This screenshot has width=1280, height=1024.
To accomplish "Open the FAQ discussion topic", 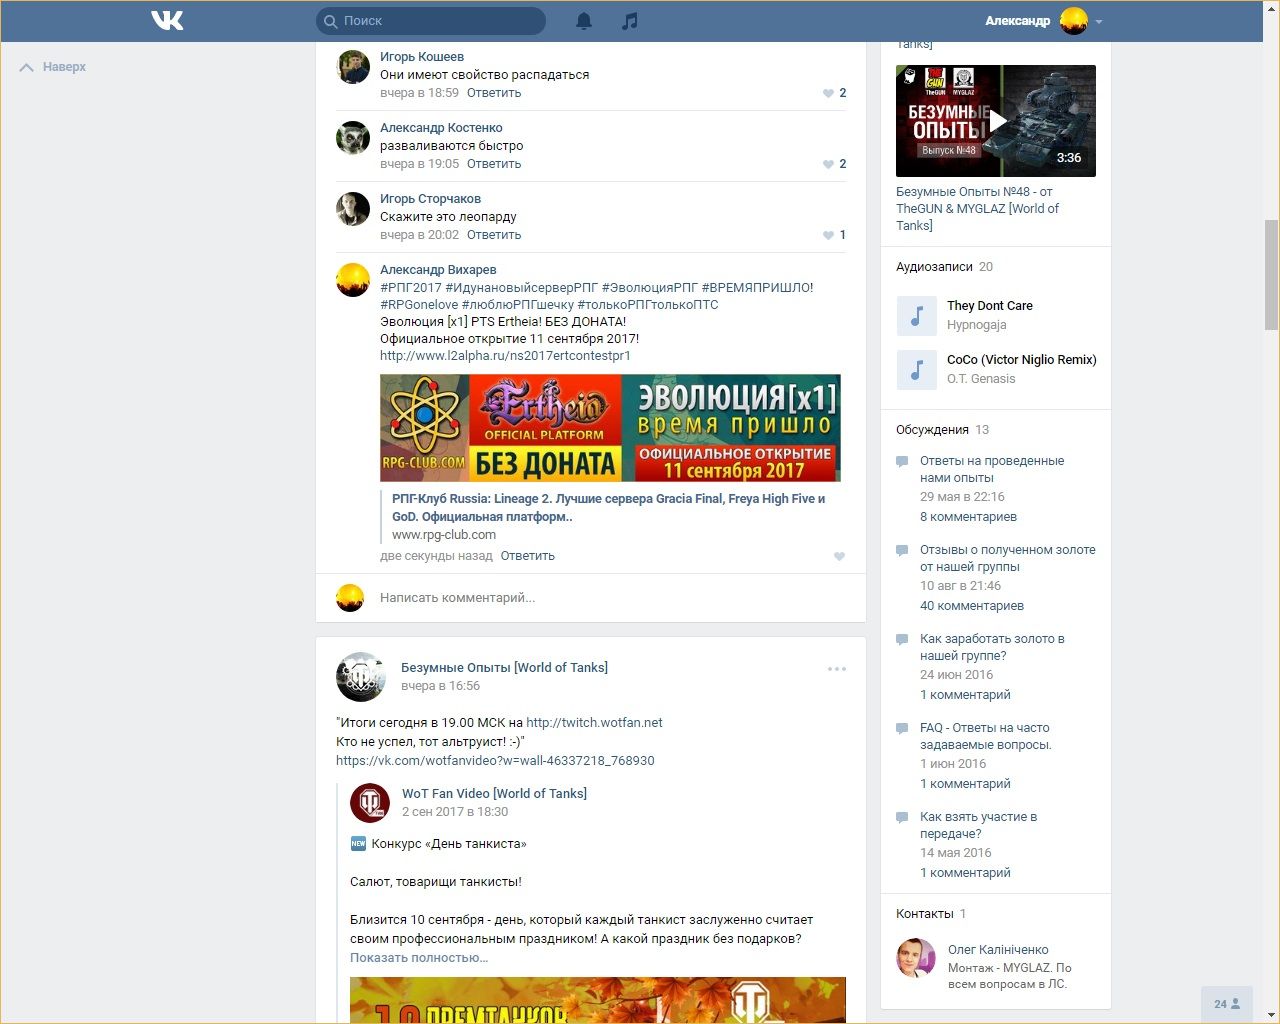I will [x=986, y=736].
